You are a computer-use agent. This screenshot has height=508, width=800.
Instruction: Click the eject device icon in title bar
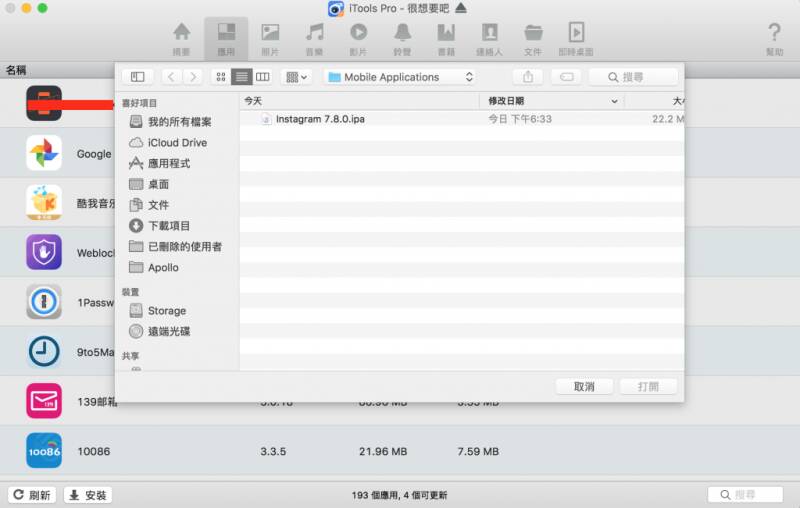[x=461, y=8]
